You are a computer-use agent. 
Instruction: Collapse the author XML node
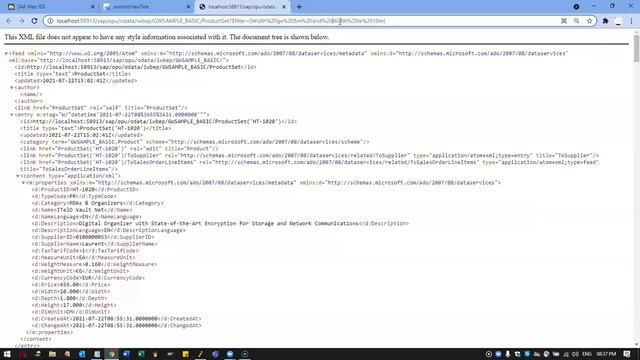[12, 87]
